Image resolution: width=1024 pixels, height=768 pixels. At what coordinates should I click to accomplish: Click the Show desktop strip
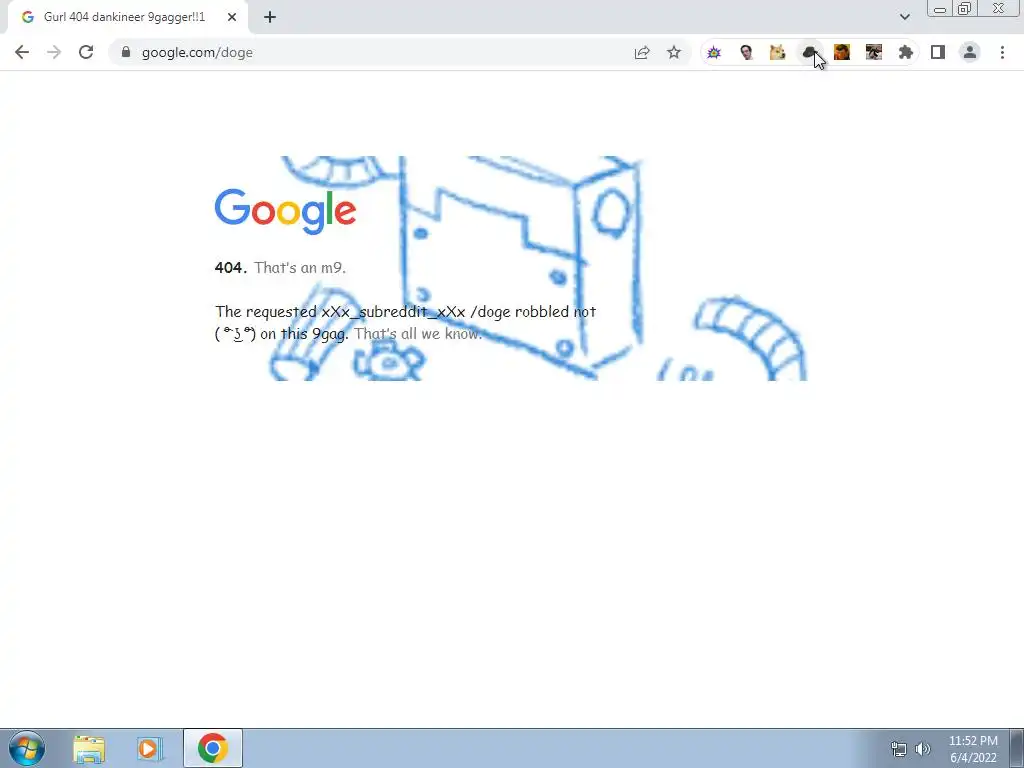pos(1017,748)
